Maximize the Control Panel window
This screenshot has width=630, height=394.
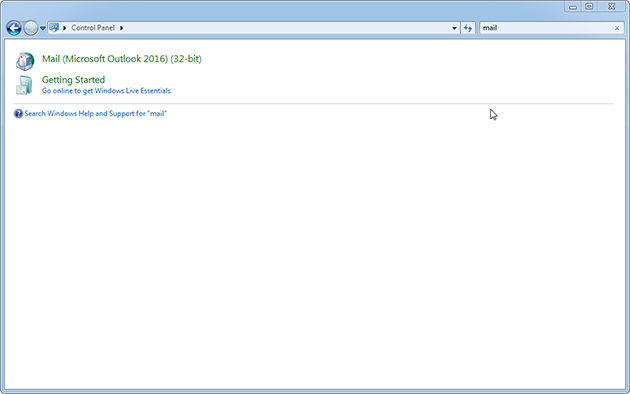(589, 7)
